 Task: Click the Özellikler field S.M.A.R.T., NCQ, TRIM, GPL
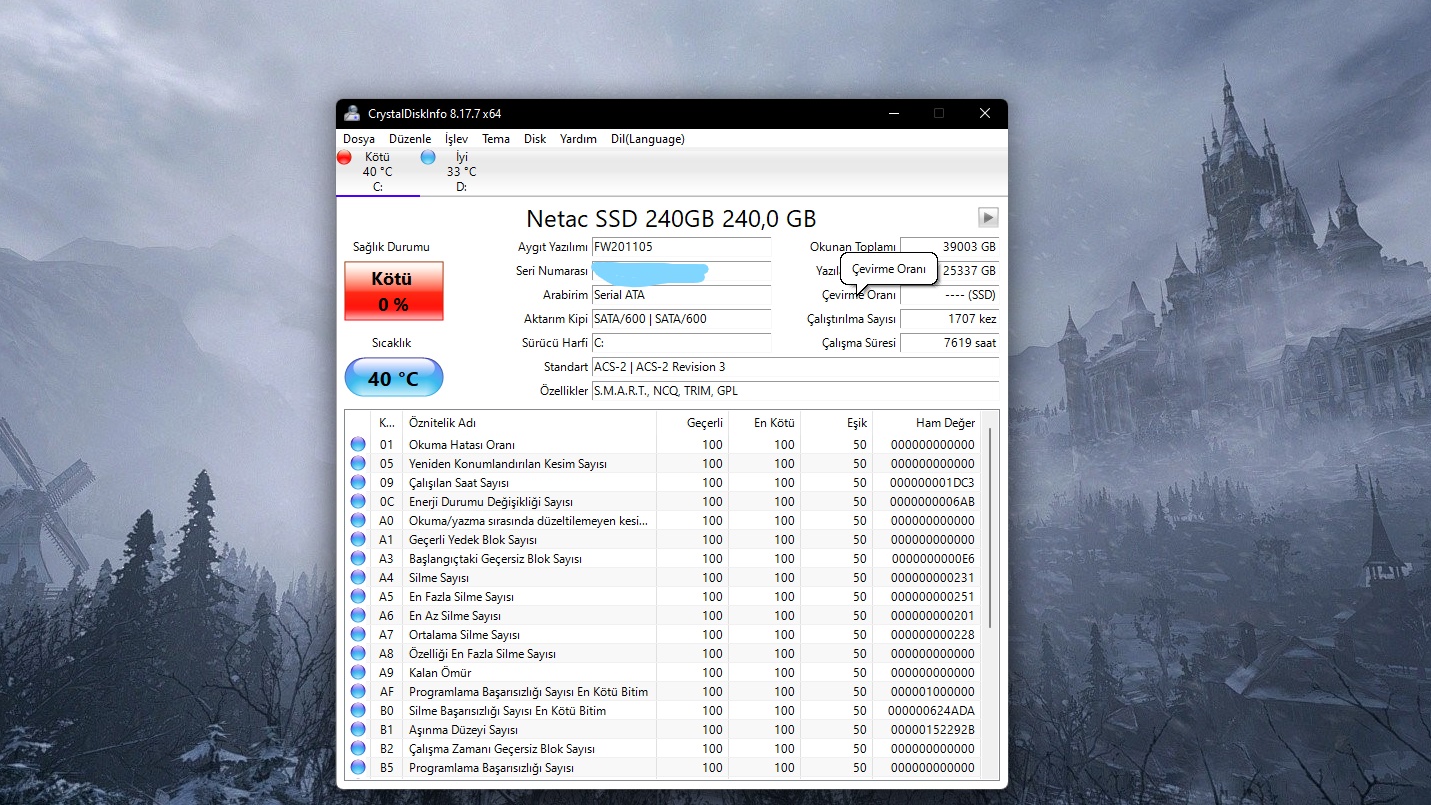pos(795,391)
